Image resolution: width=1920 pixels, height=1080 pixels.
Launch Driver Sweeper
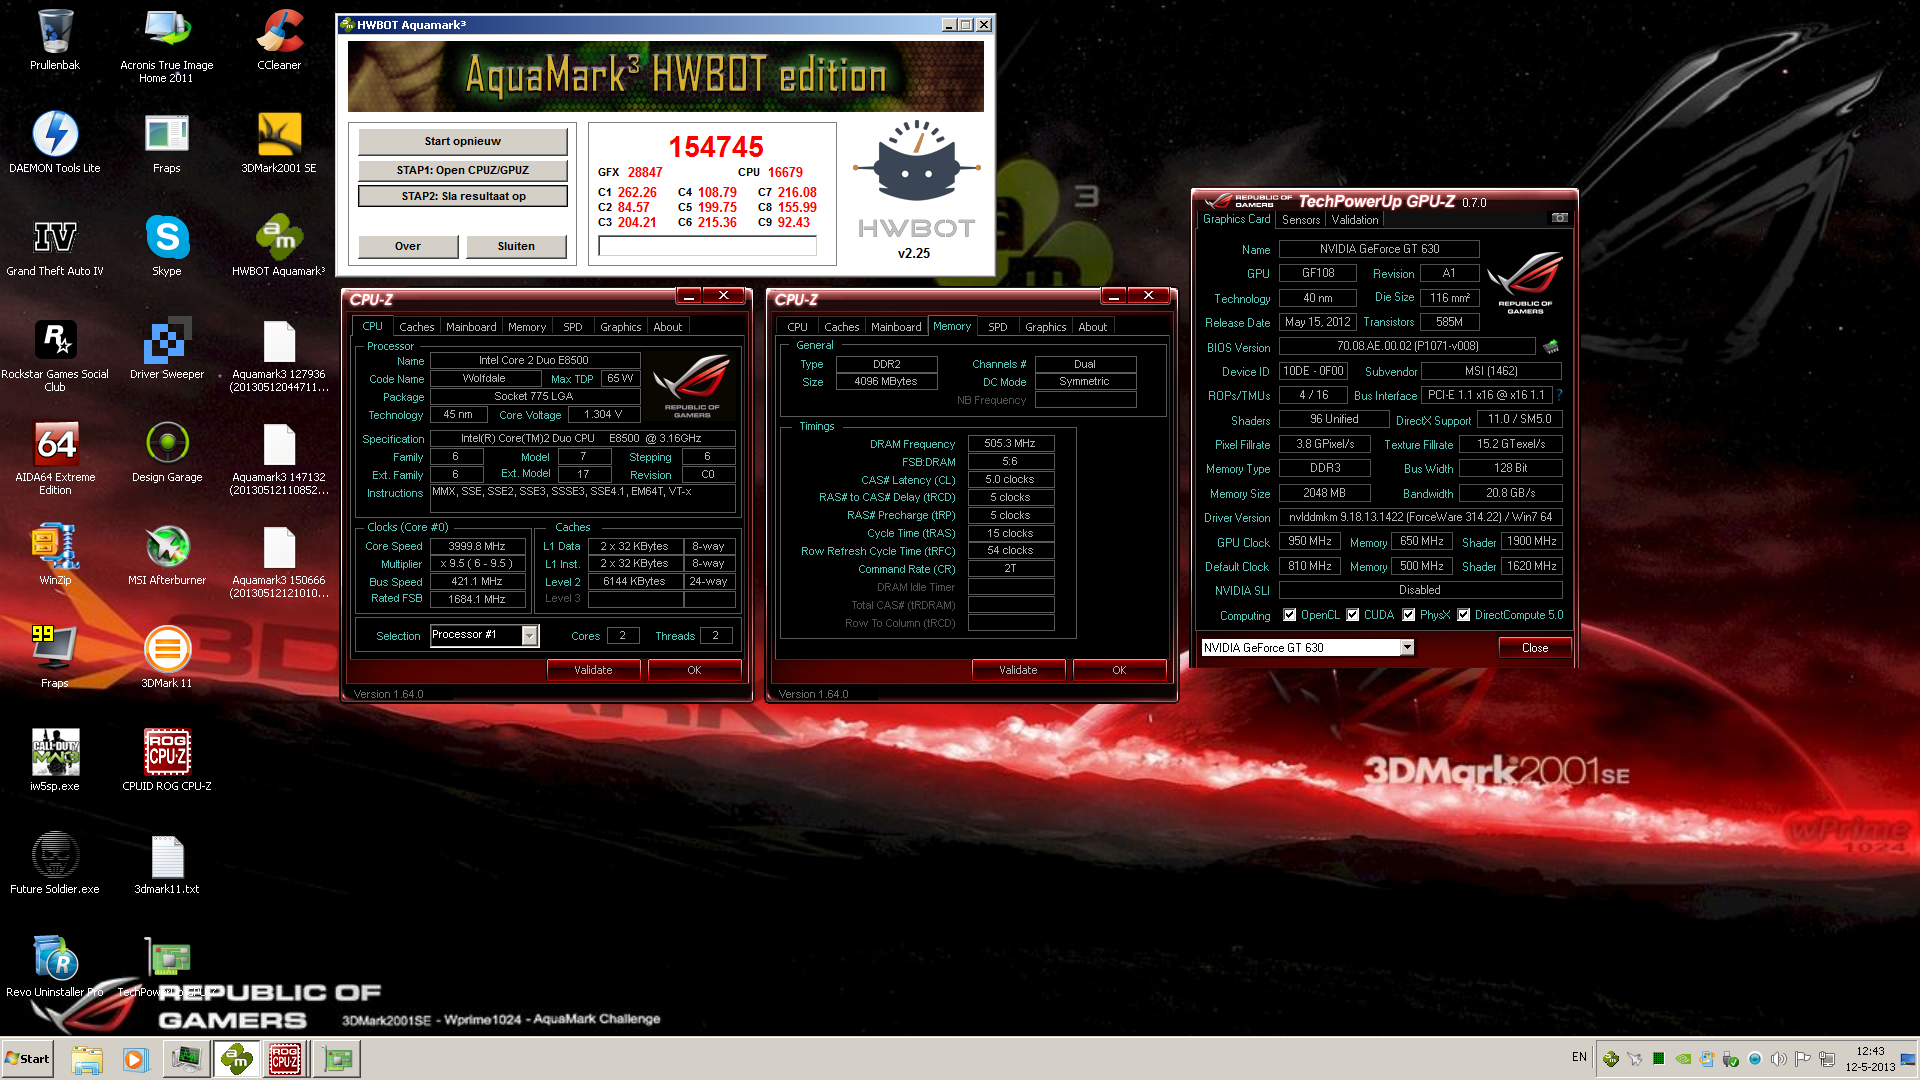[167, 348]
